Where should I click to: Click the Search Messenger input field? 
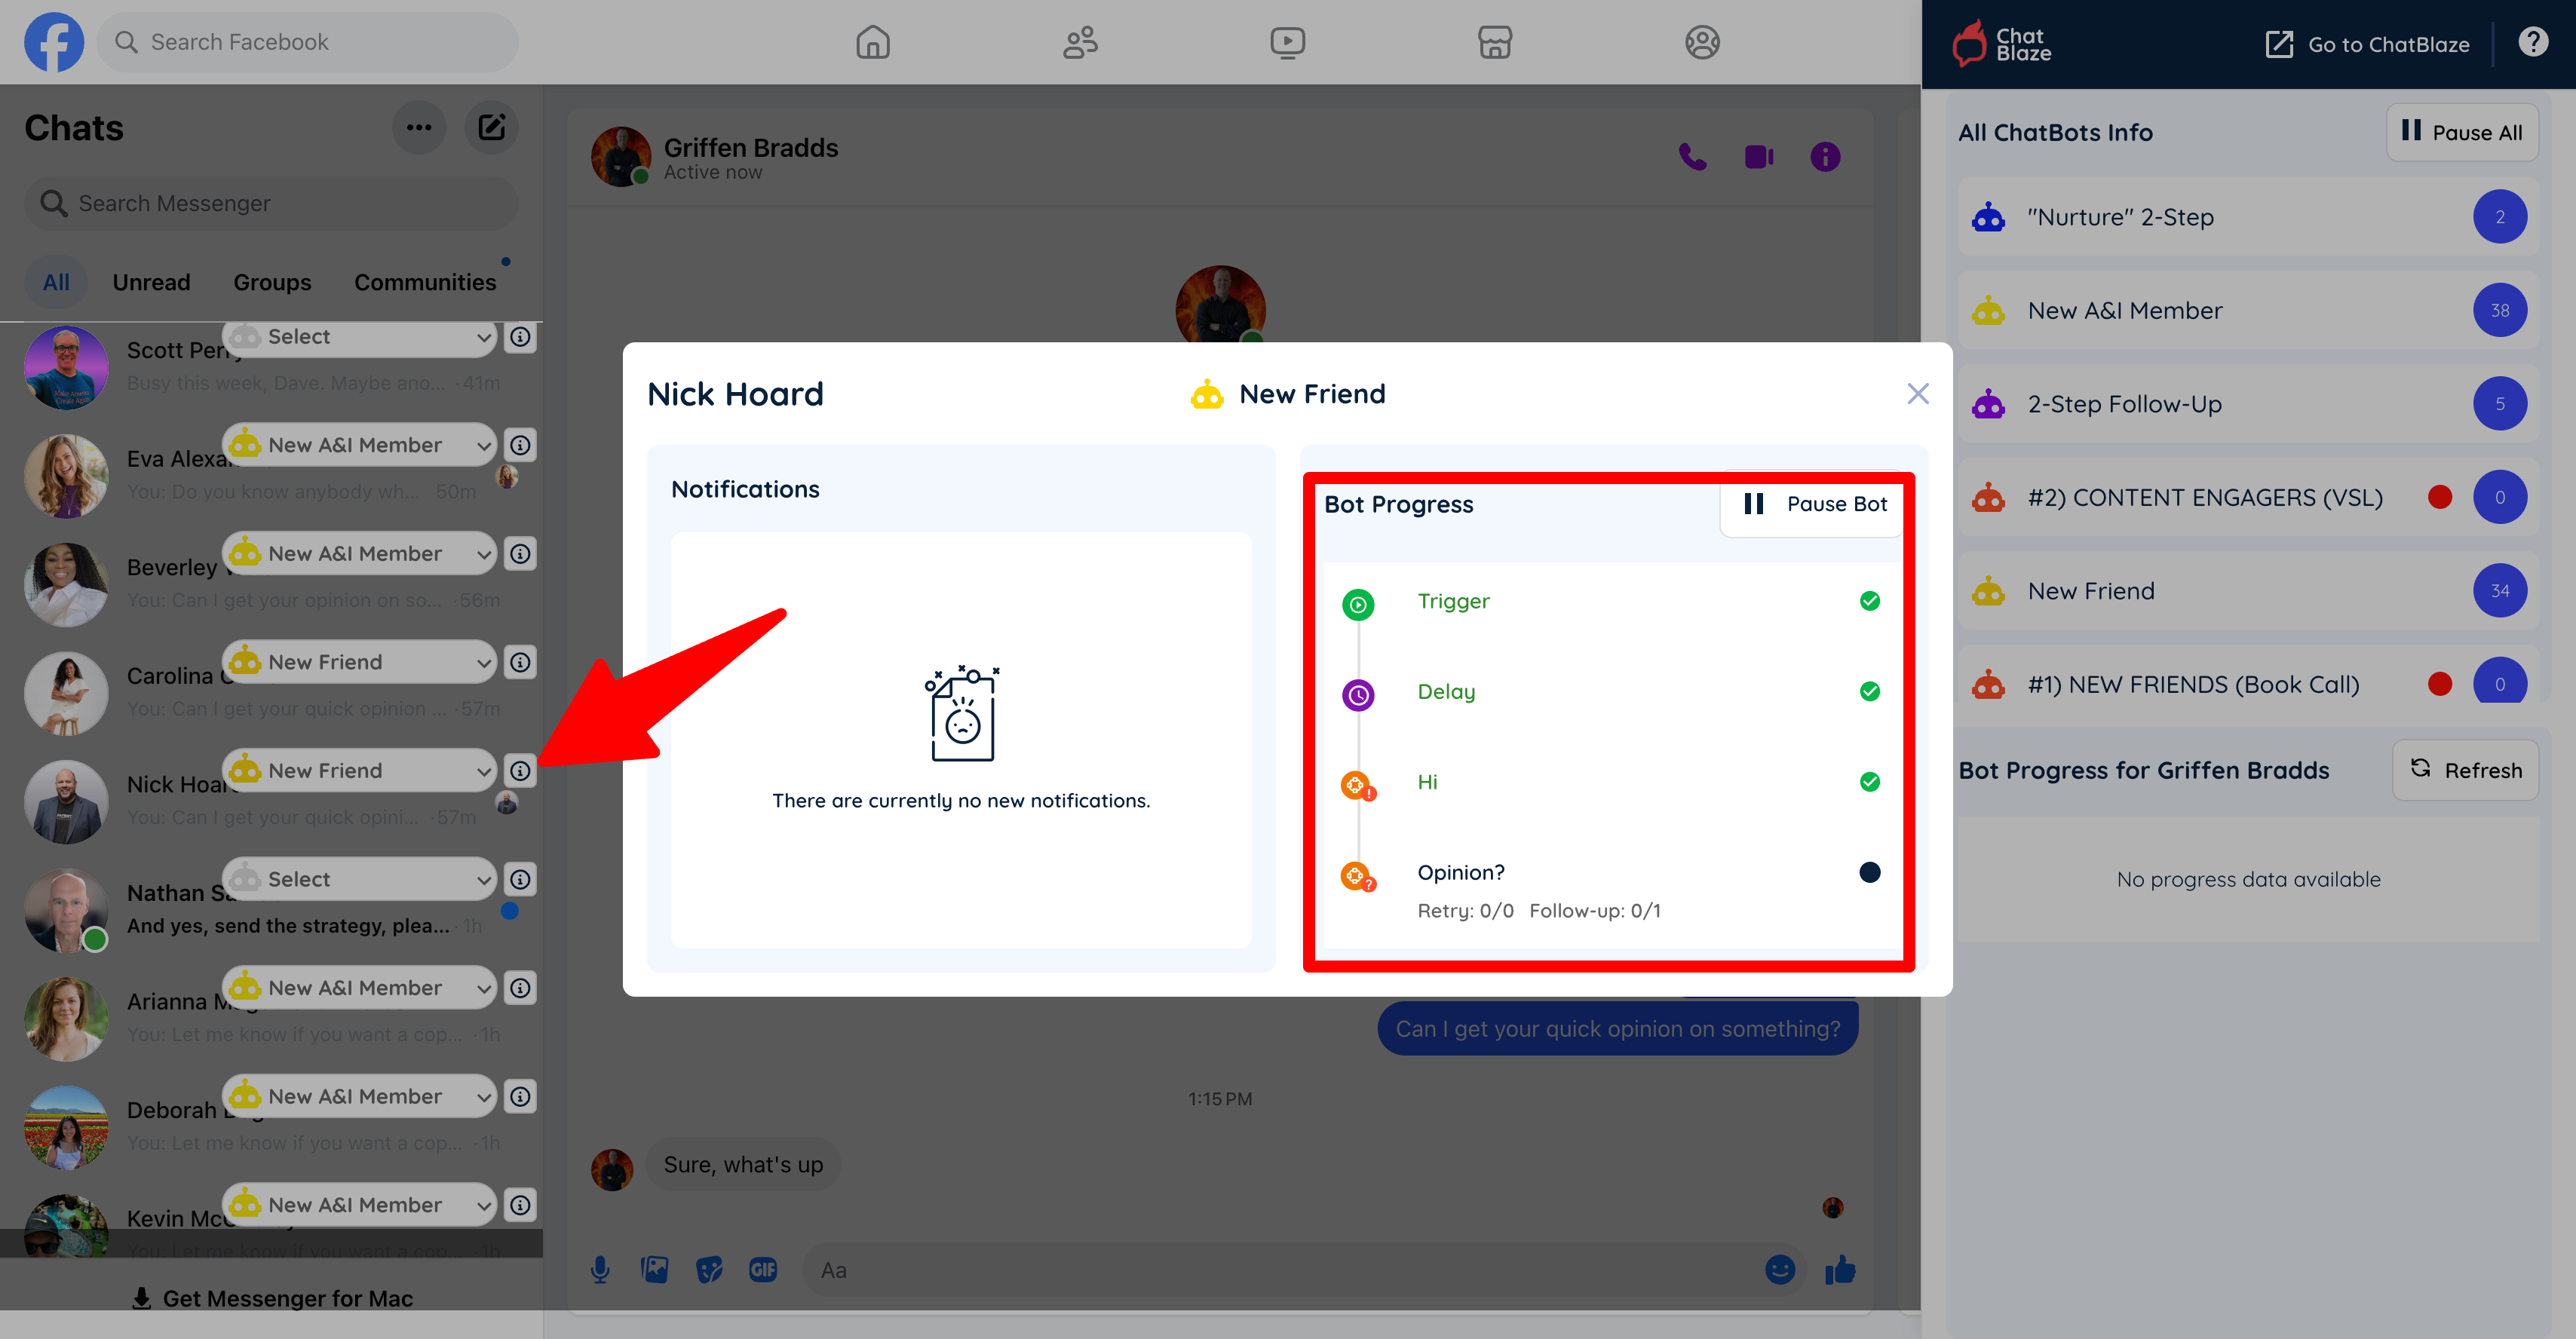coord(272,203)
